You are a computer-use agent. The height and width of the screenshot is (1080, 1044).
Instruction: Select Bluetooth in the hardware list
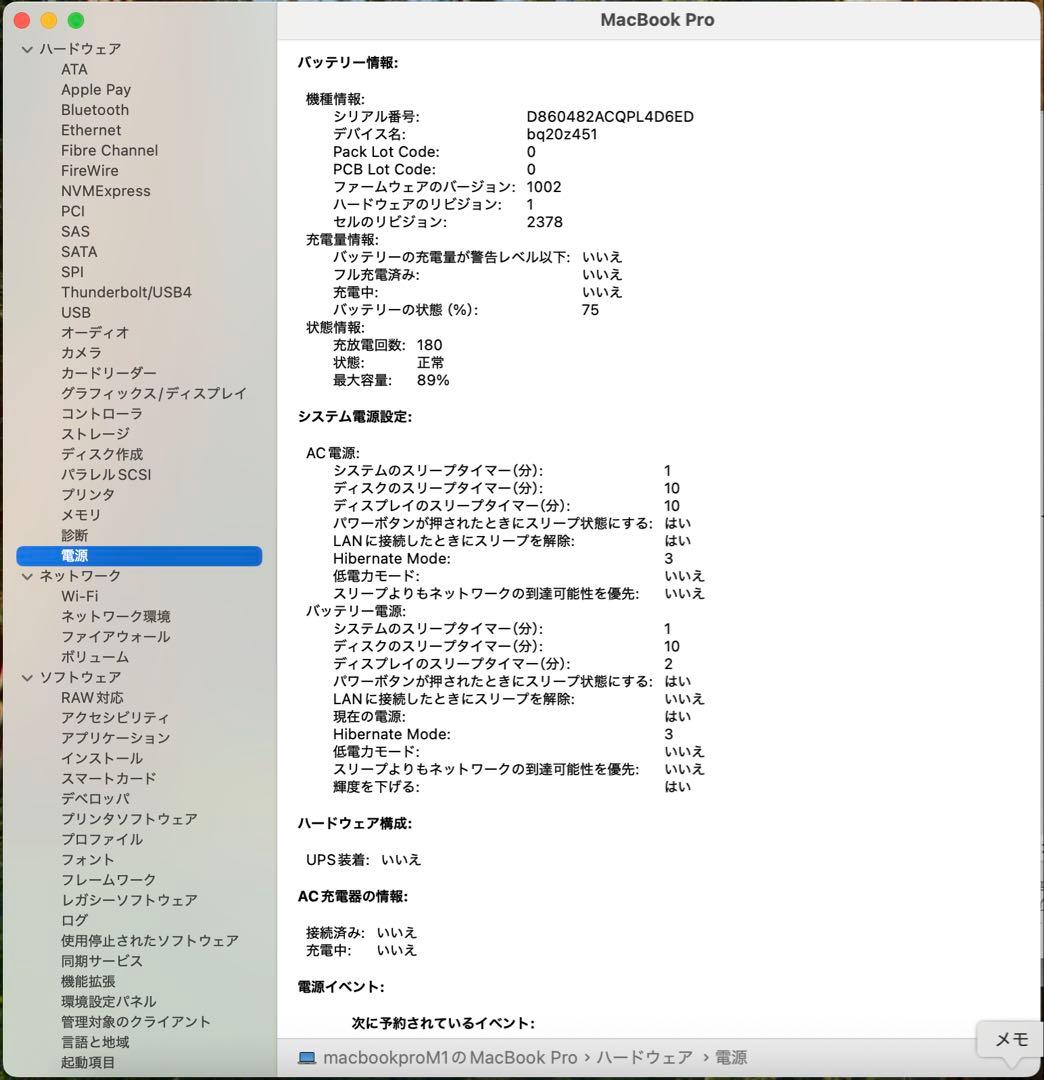click(95, 110)
